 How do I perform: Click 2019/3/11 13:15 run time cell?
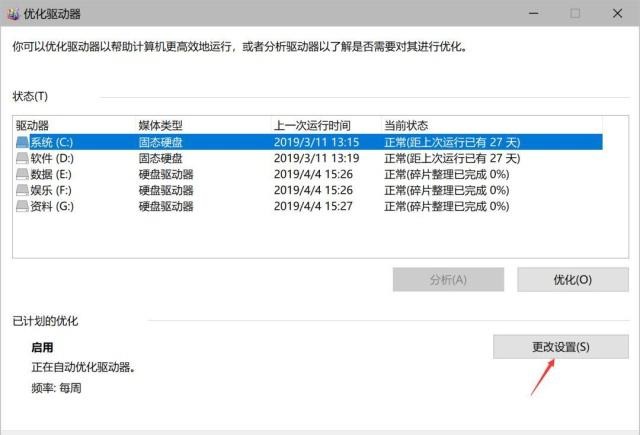click(x=316, y=142)
